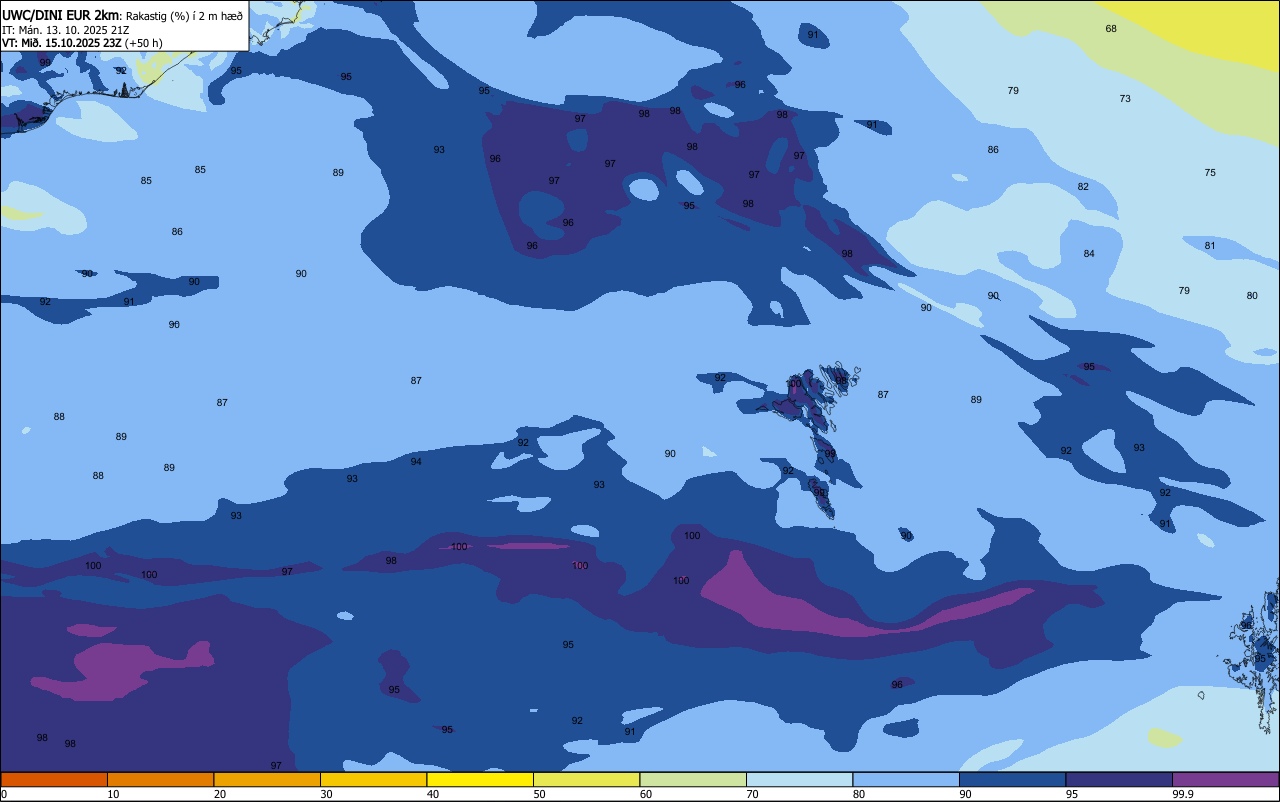Select the 20–30 legend color segment
Image resolution: width=1280 pixels, height=802 pixels.
point(267,779)
